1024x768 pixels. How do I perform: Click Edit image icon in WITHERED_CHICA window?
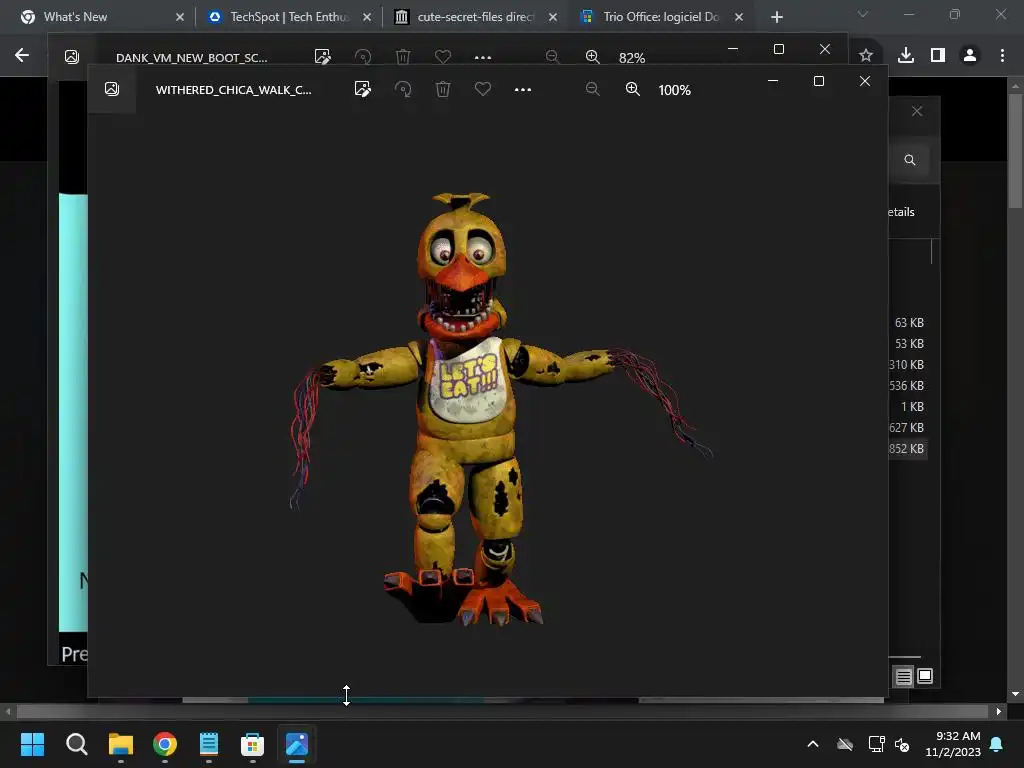coord(363,89)
